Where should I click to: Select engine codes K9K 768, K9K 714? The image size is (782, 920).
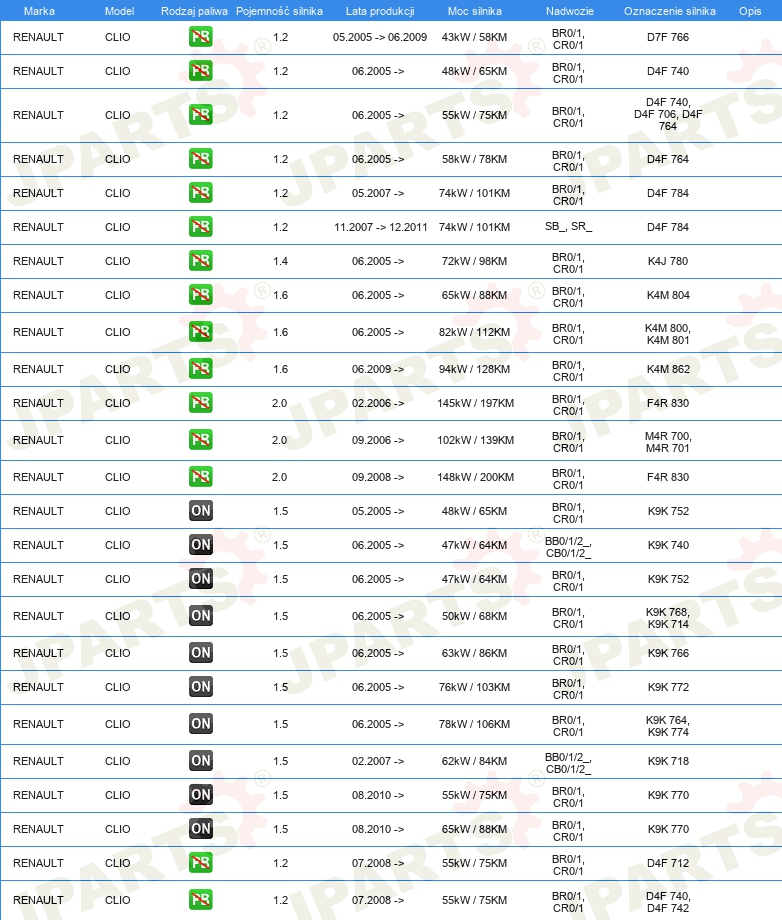tap(668, 618)
